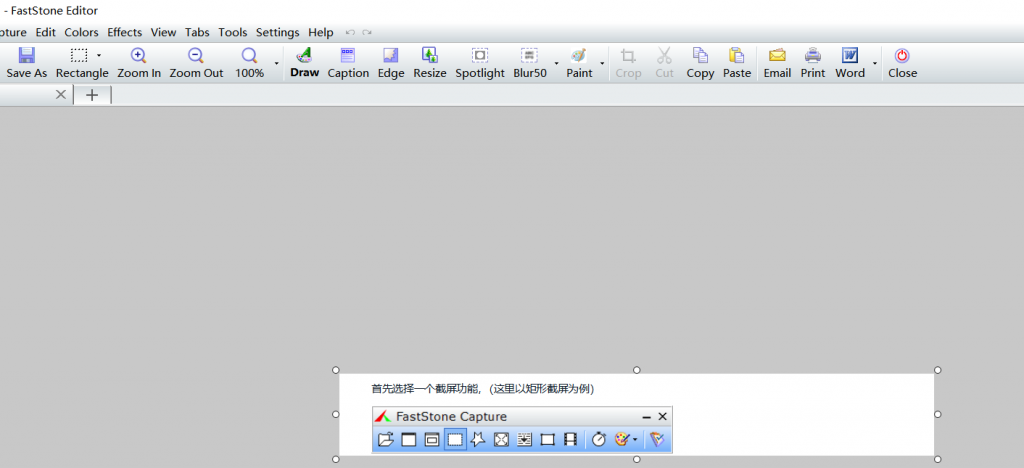Send the image to Word
This screenshot has width=1024, height=468.
point(850,63)
